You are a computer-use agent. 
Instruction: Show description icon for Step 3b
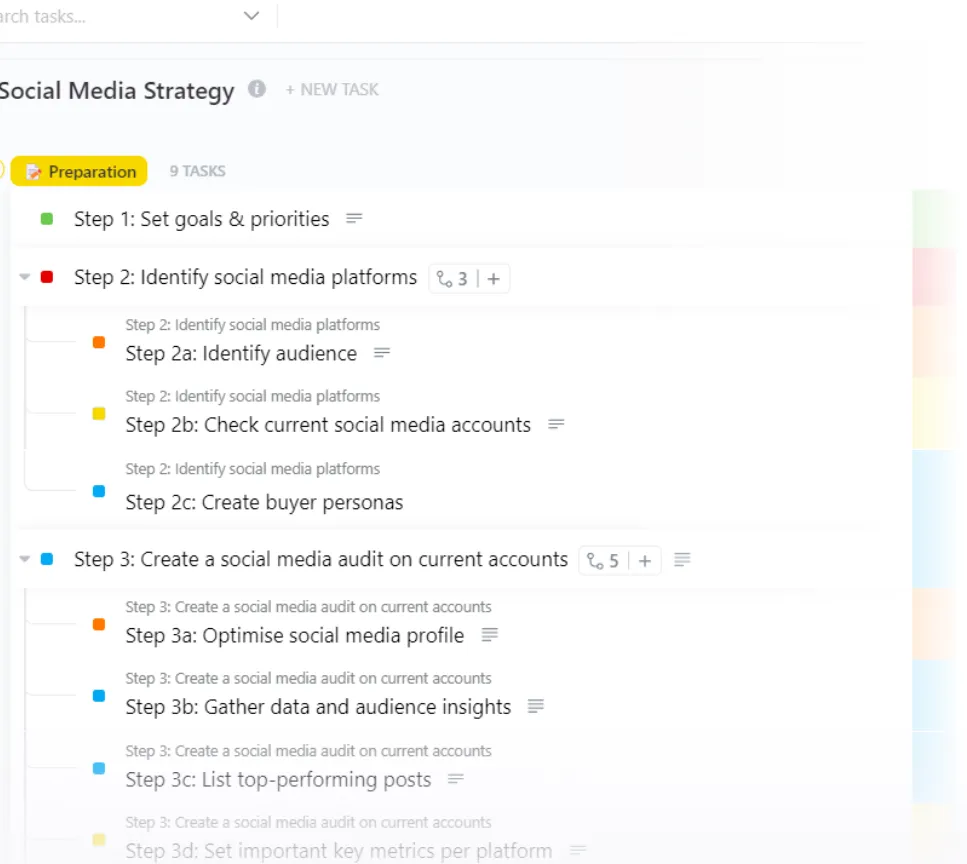coord(536,706)
